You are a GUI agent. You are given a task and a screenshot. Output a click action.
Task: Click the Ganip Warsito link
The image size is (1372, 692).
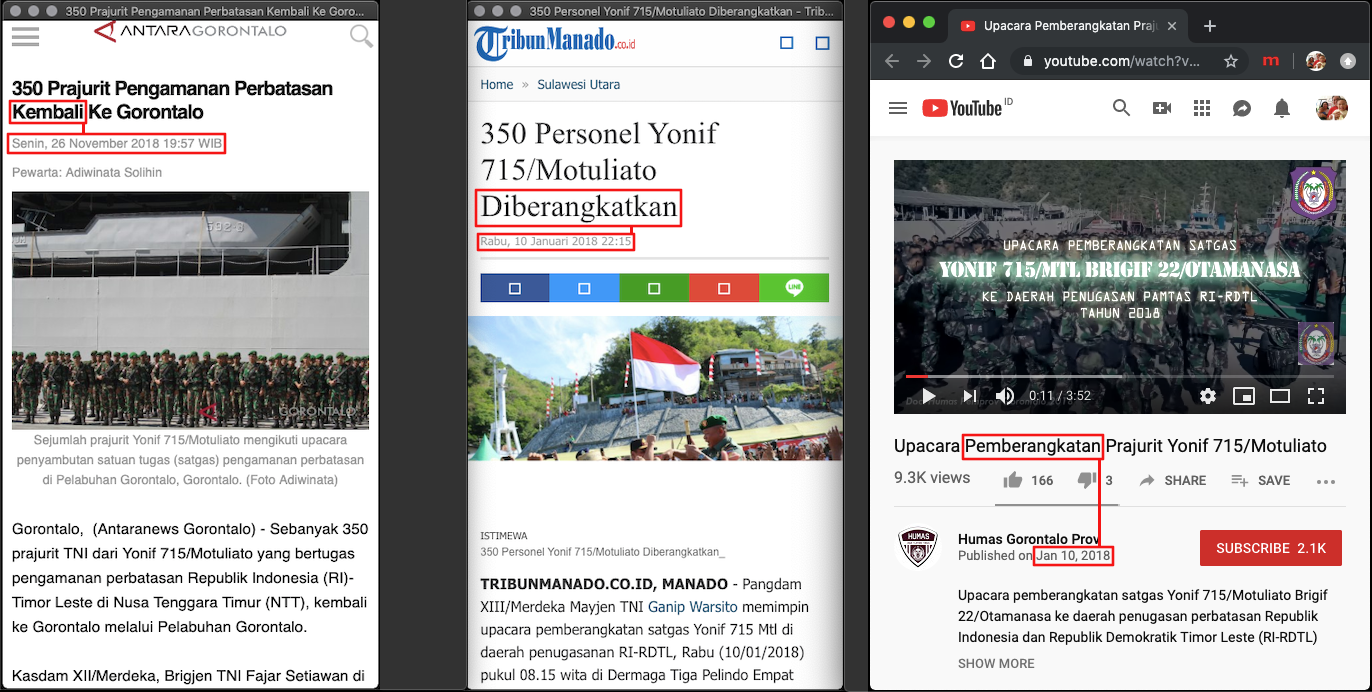coord(692,607)
